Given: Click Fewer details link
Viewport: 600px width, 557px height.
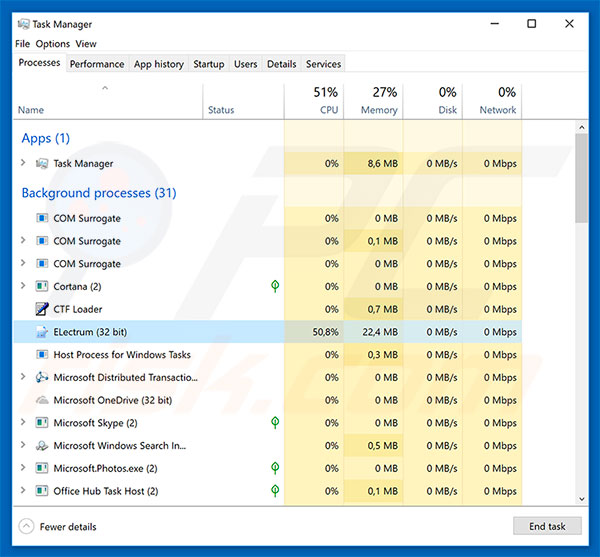Looking at the screenshot, I should [x=68, y=527].
